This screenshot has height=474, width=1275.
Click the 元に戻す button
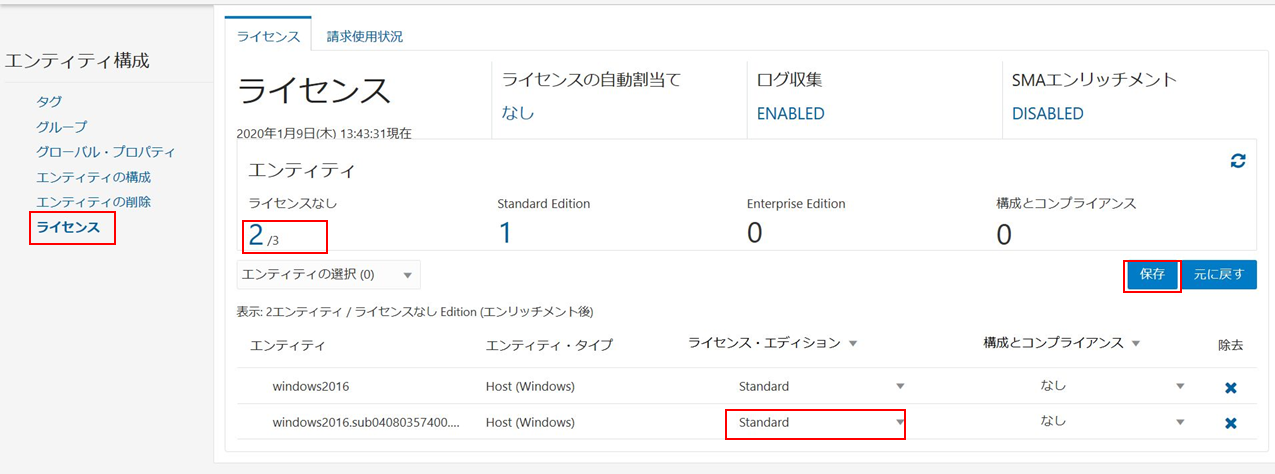[1218, 274]
